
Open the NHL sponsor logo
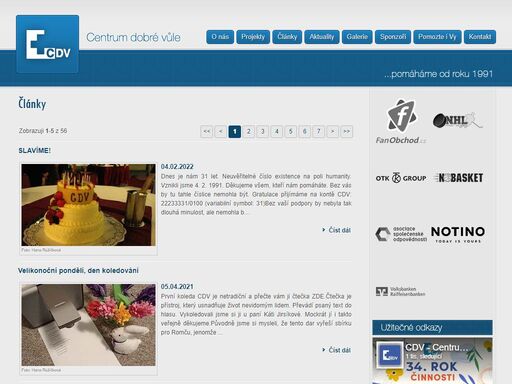458,121
